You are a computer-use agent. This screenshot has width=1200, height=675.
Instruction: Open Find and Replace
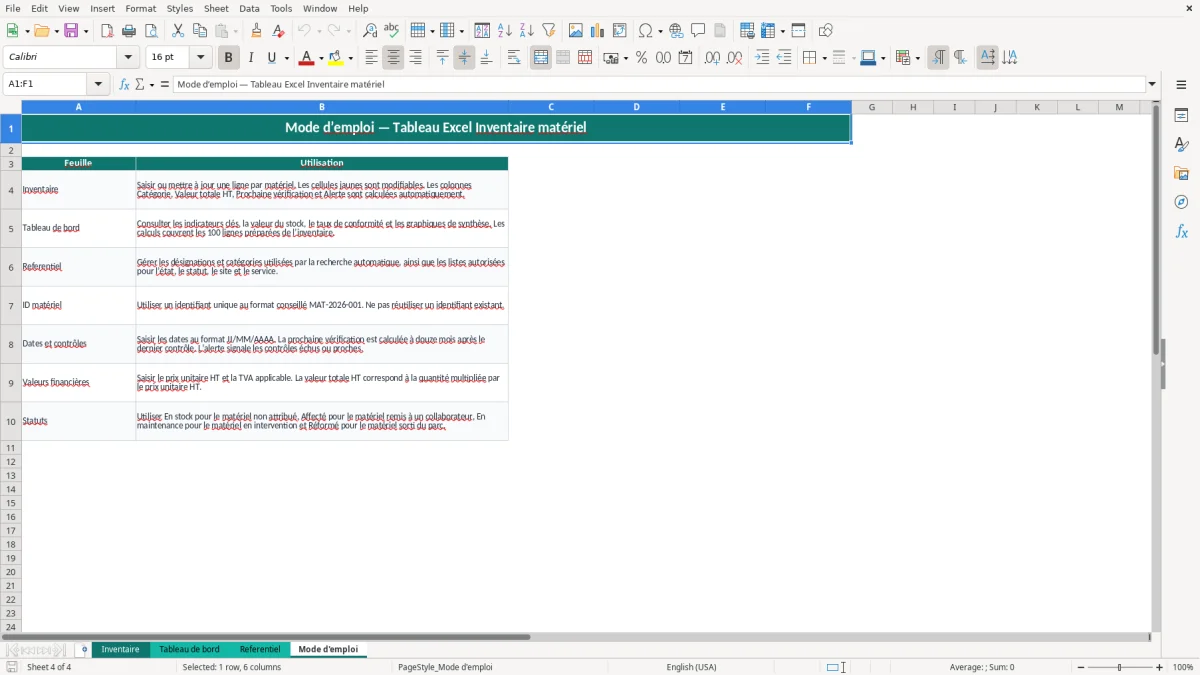[370, 31]
